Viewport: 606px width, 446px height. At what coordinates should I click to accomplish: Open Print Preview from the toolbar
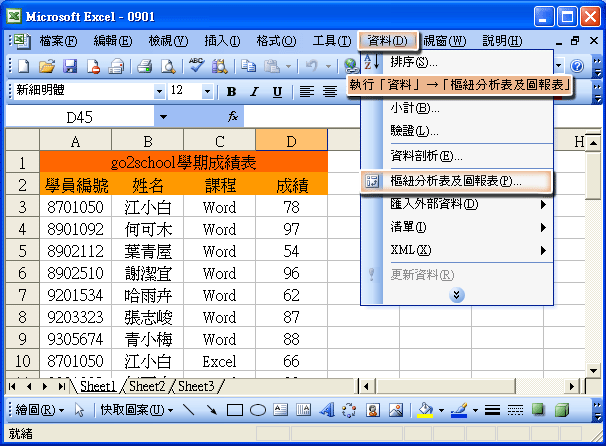click(x=168, y=66)
